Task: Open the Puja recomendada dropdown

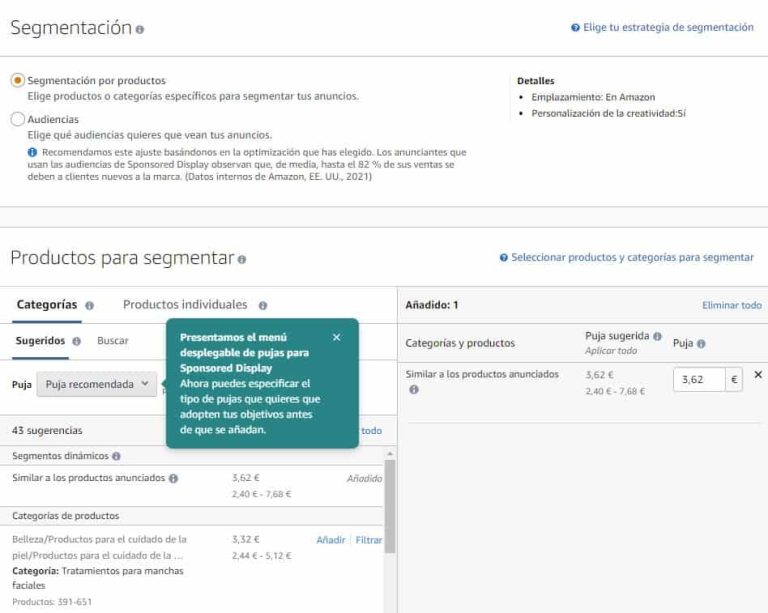Action: [x=96, y=384]
